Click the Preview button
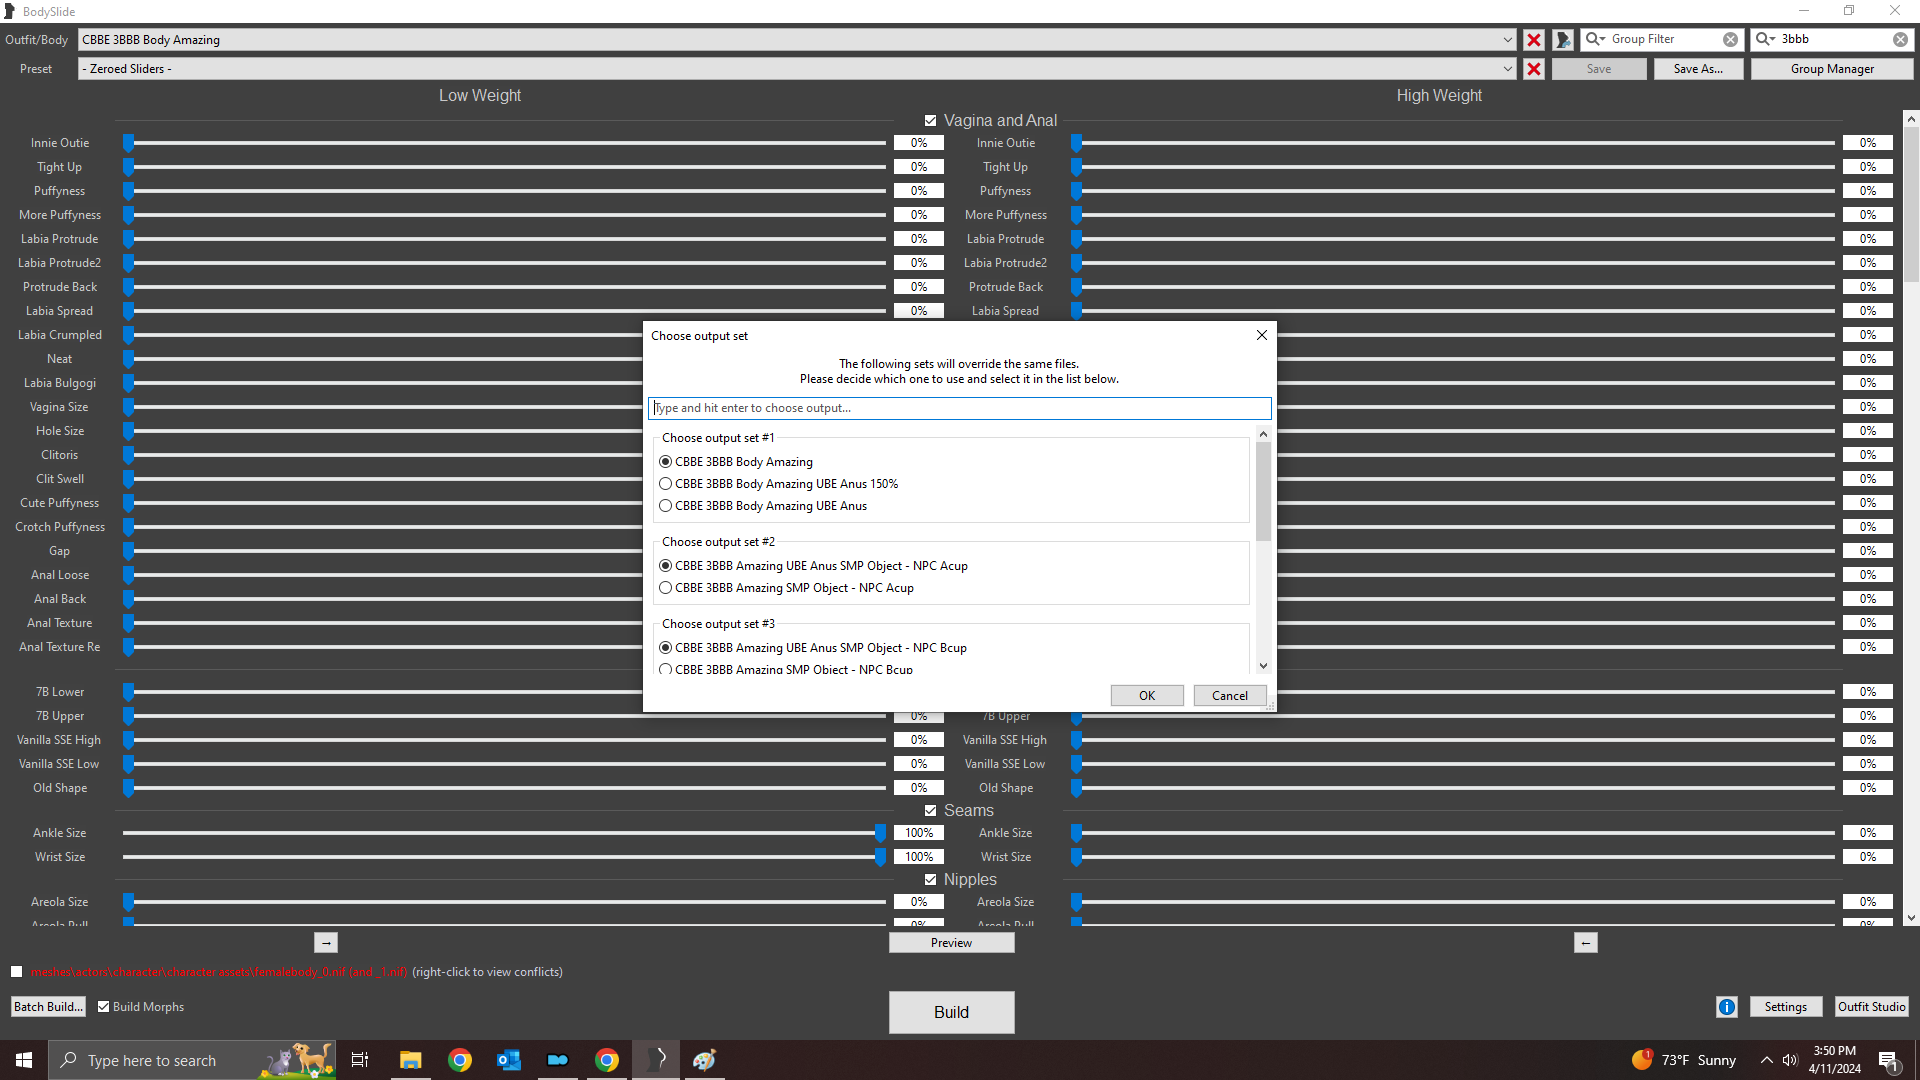 [951, 943]
